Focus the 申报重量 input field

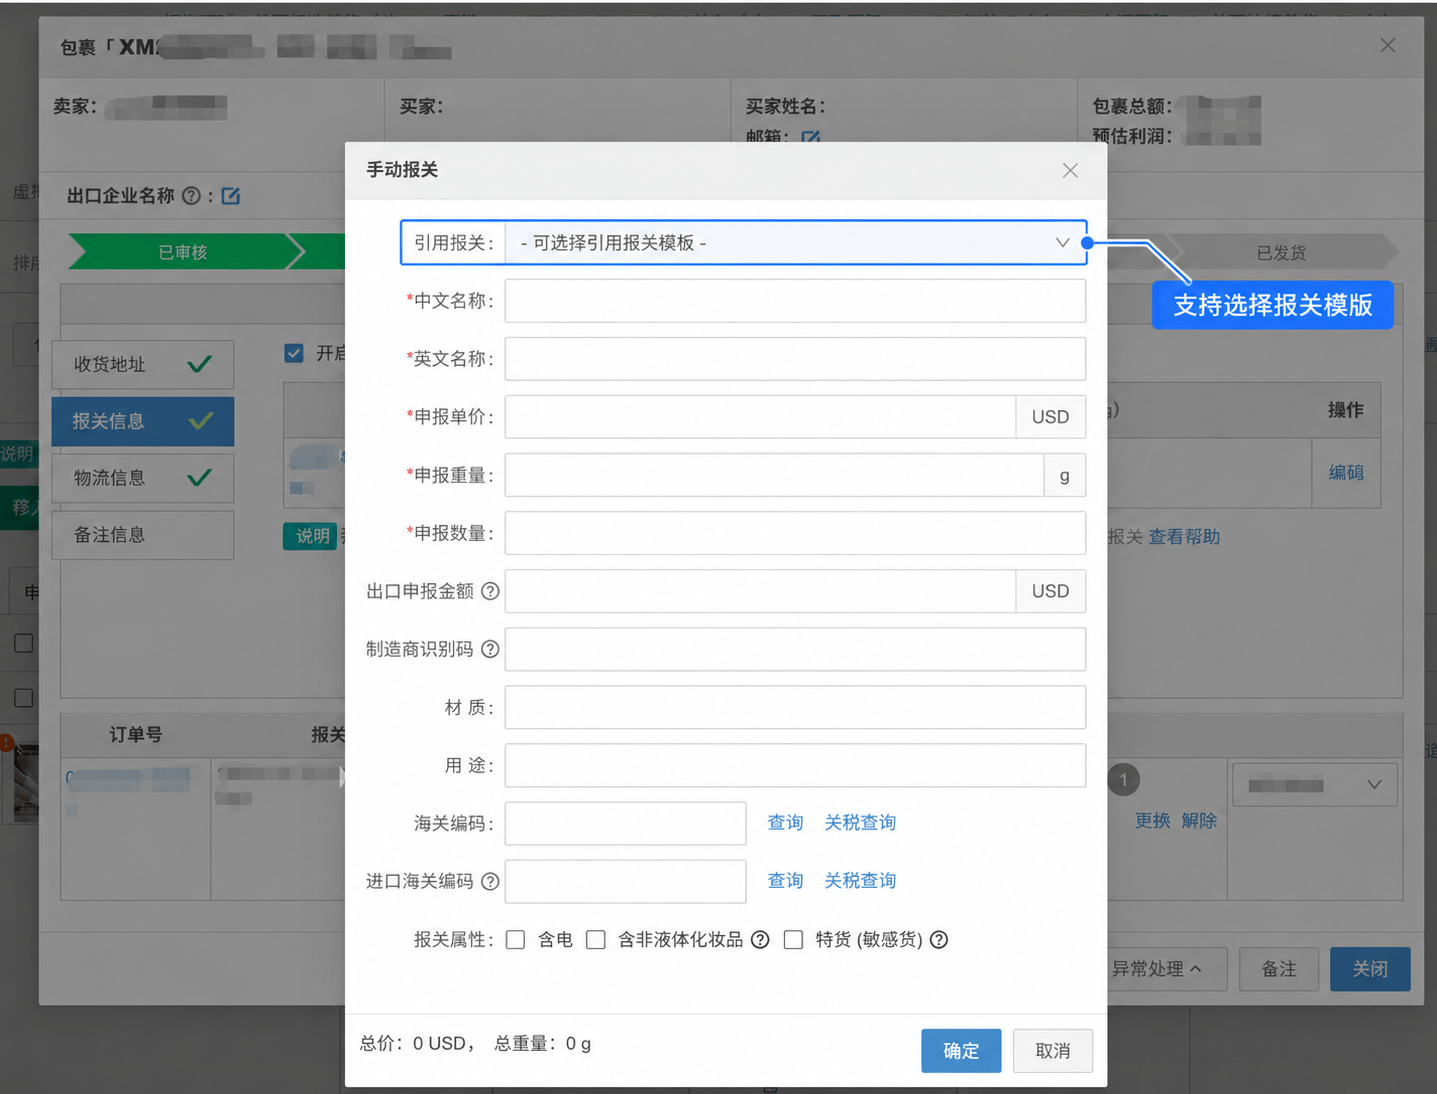point(774,475)
